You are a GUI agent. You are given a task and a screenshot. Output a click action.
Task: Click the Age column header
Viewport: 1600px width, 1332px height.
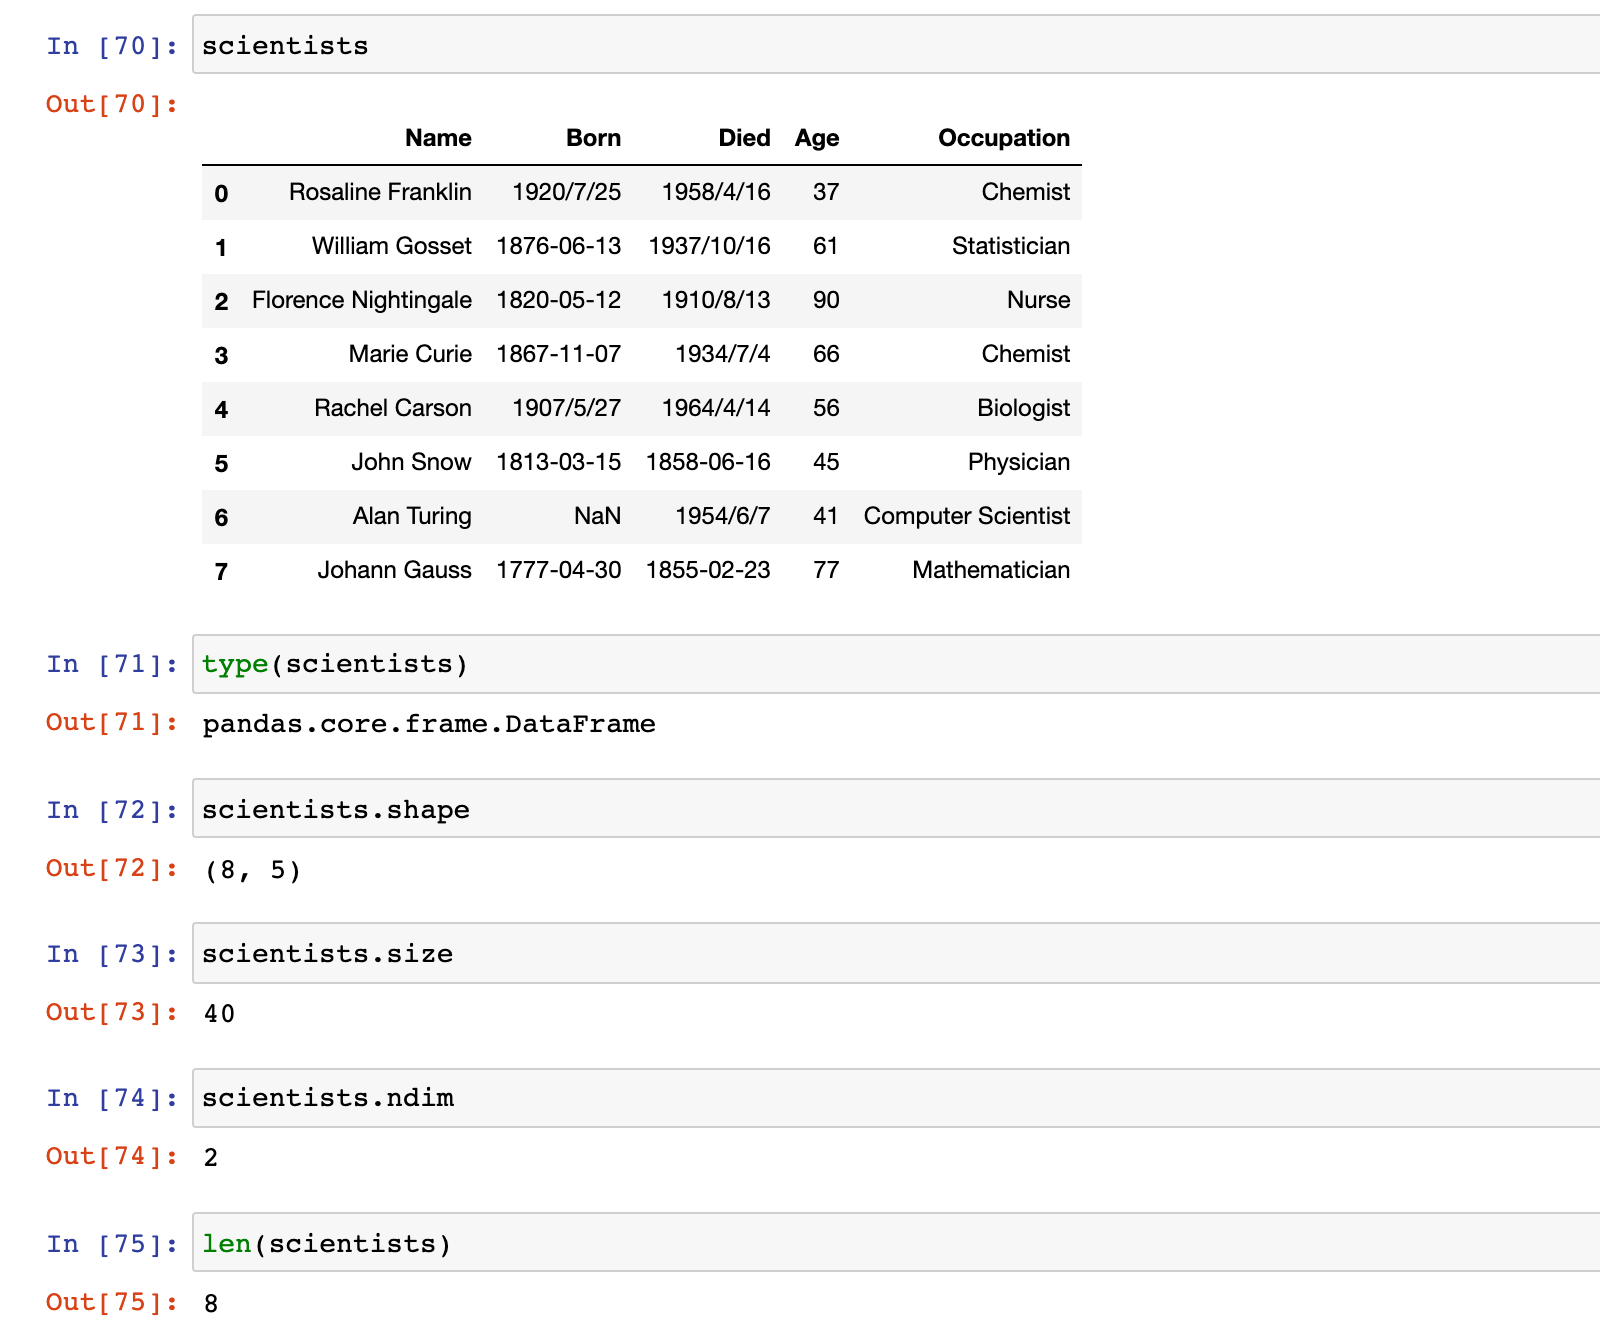(817, 138)
